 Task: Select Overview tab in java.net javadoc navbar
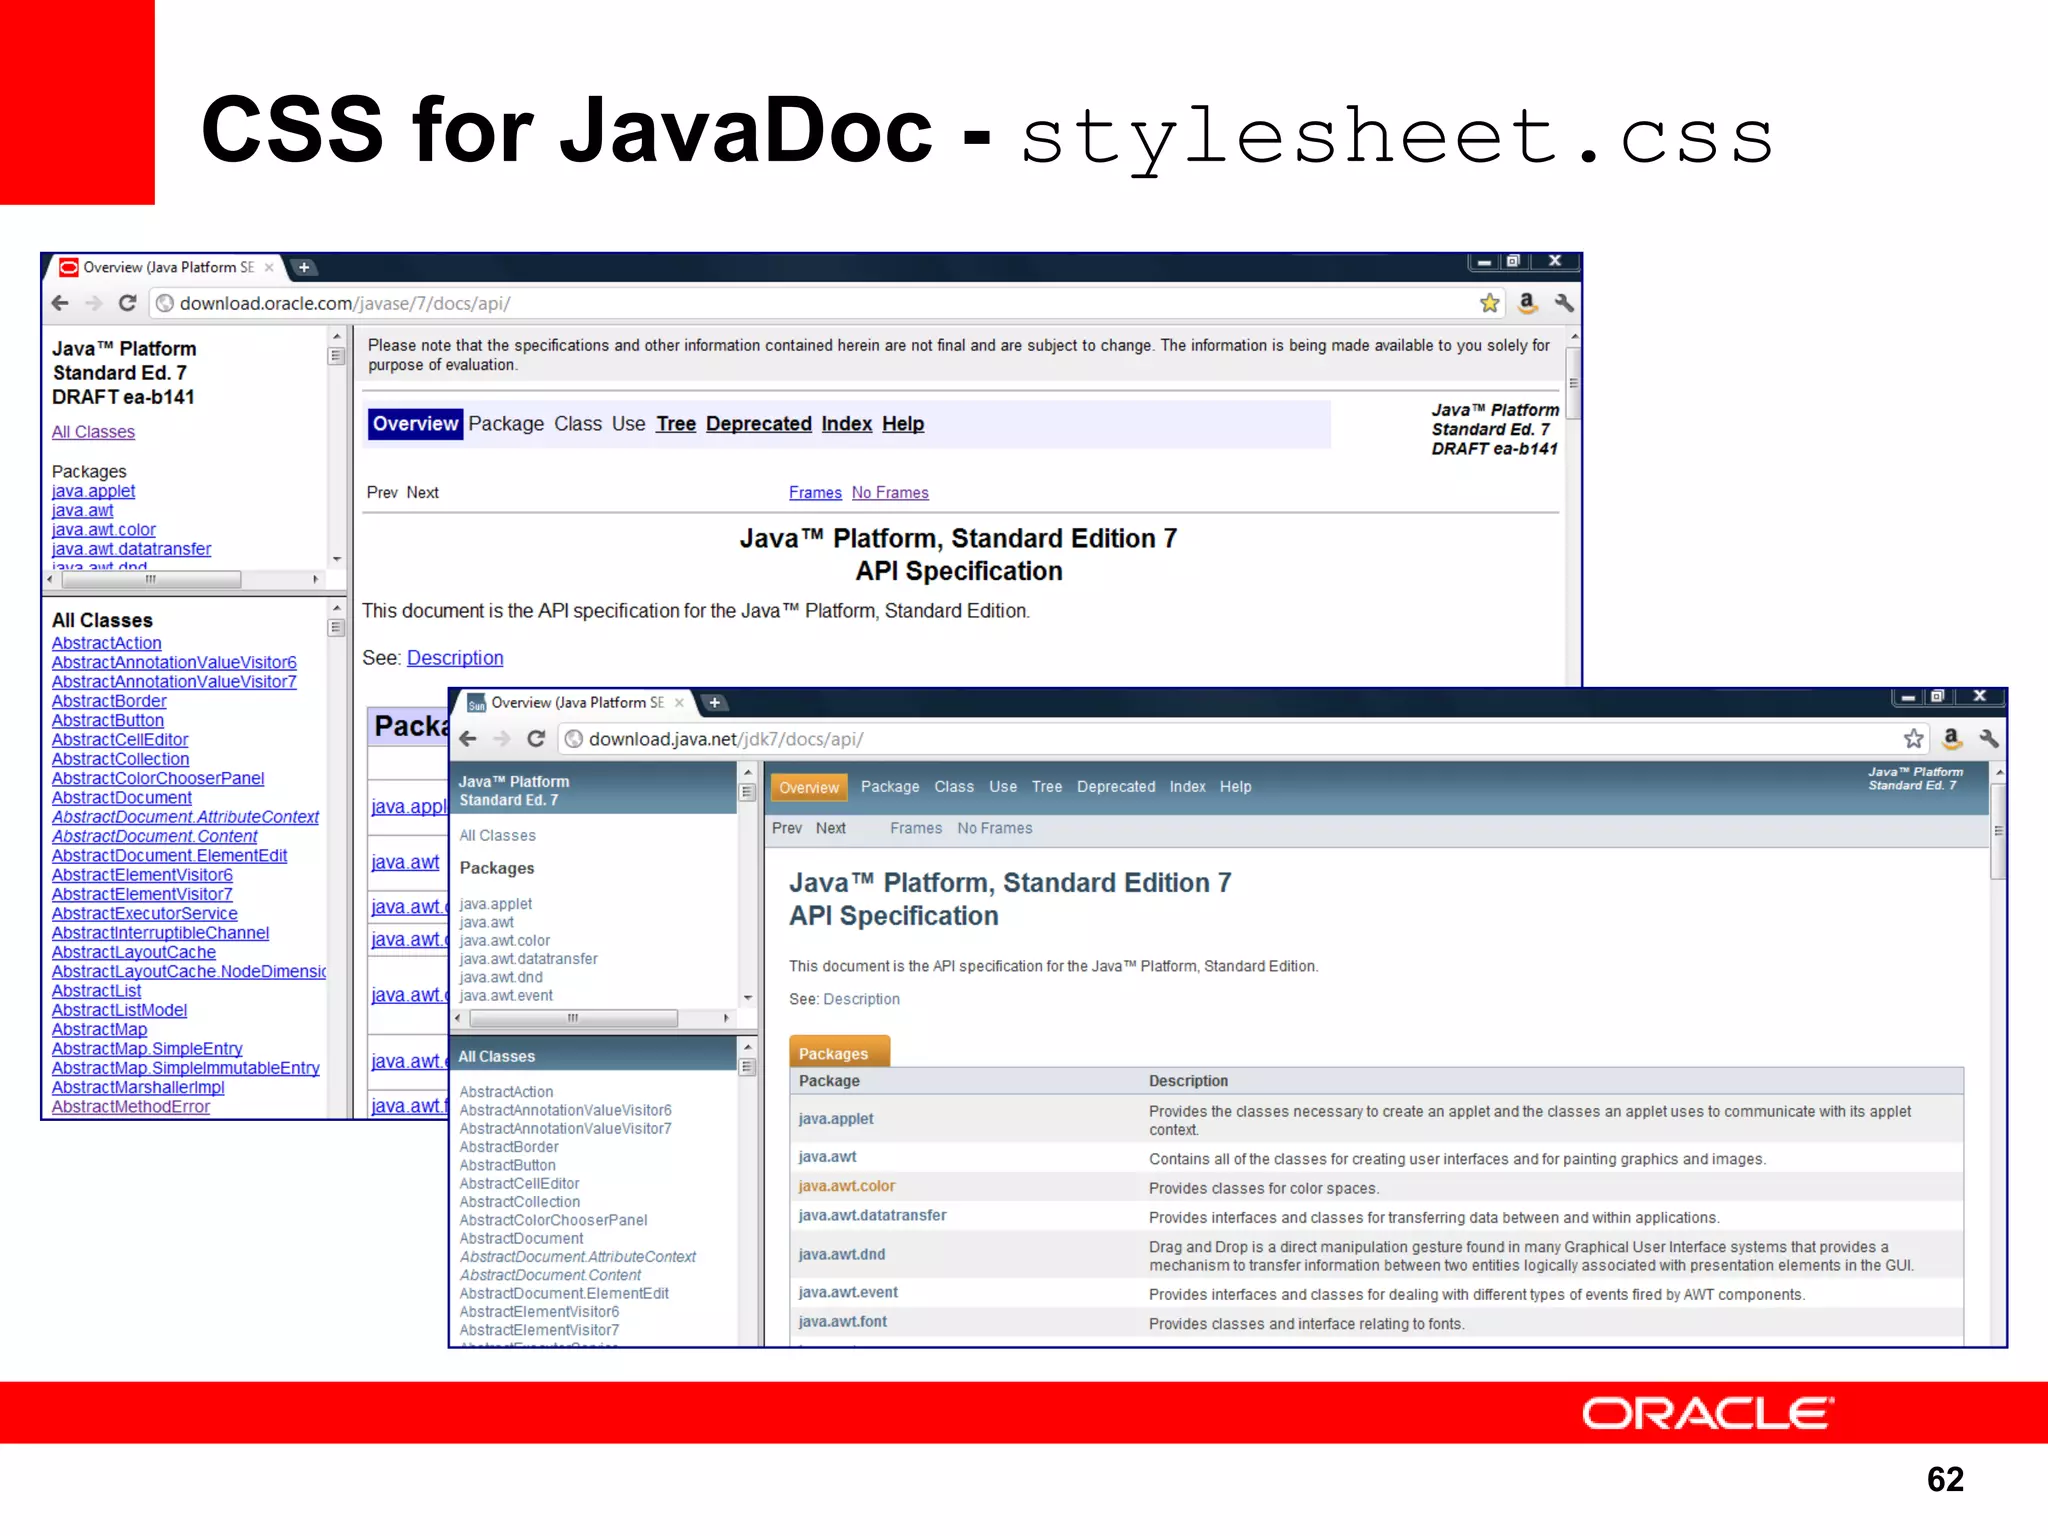(809, 787)
